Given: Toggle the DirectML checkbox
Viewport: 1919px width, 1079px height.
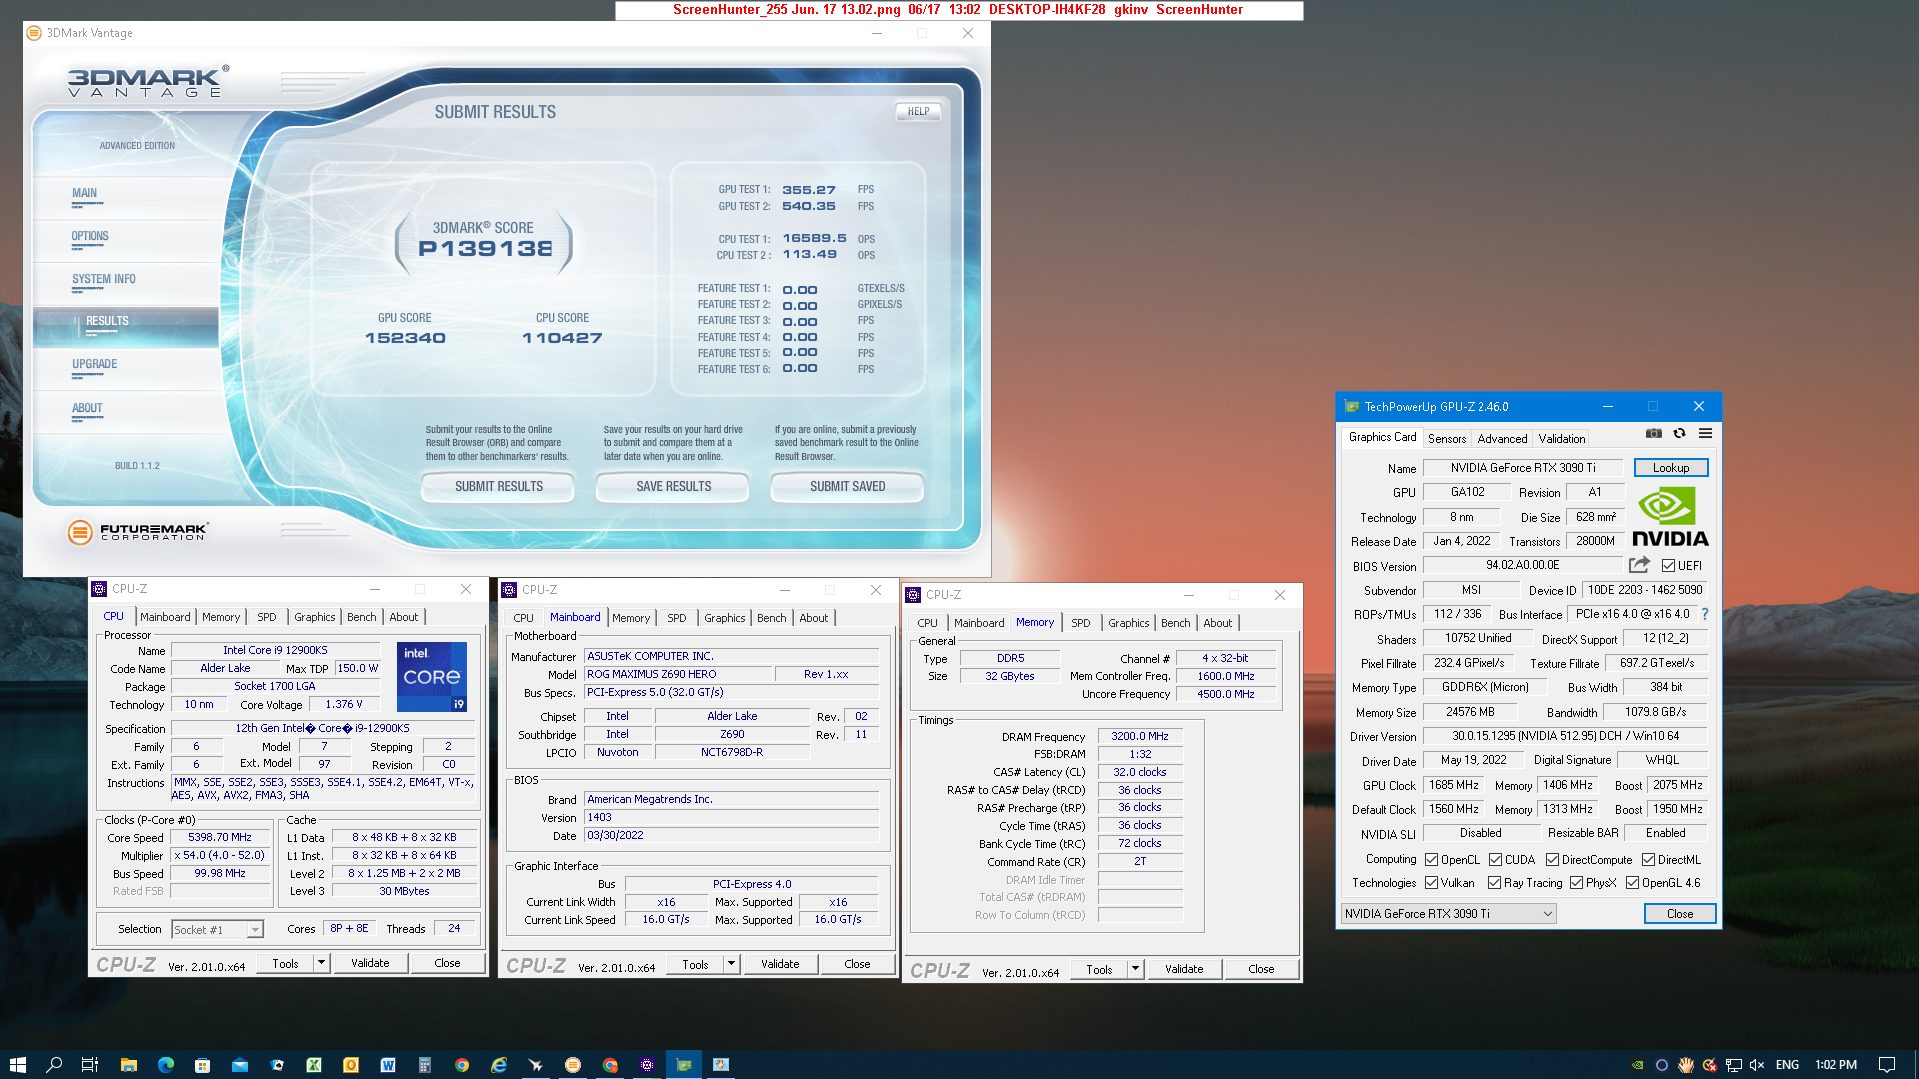Looking at the screenshot, I should click(x=1648, y=860).
